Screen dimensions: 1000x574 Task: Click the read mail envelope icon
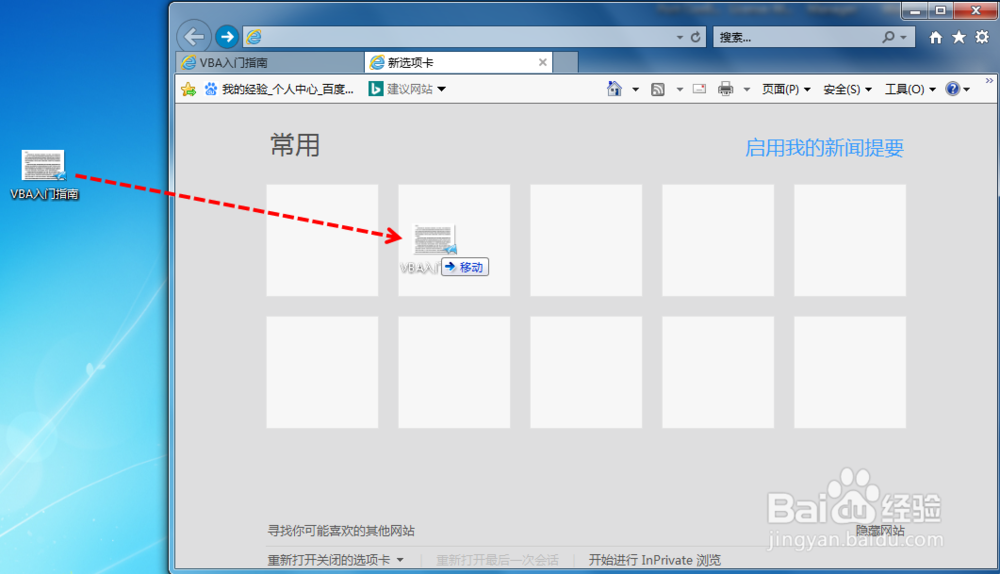pyautogui.click(x=700, y=89)
